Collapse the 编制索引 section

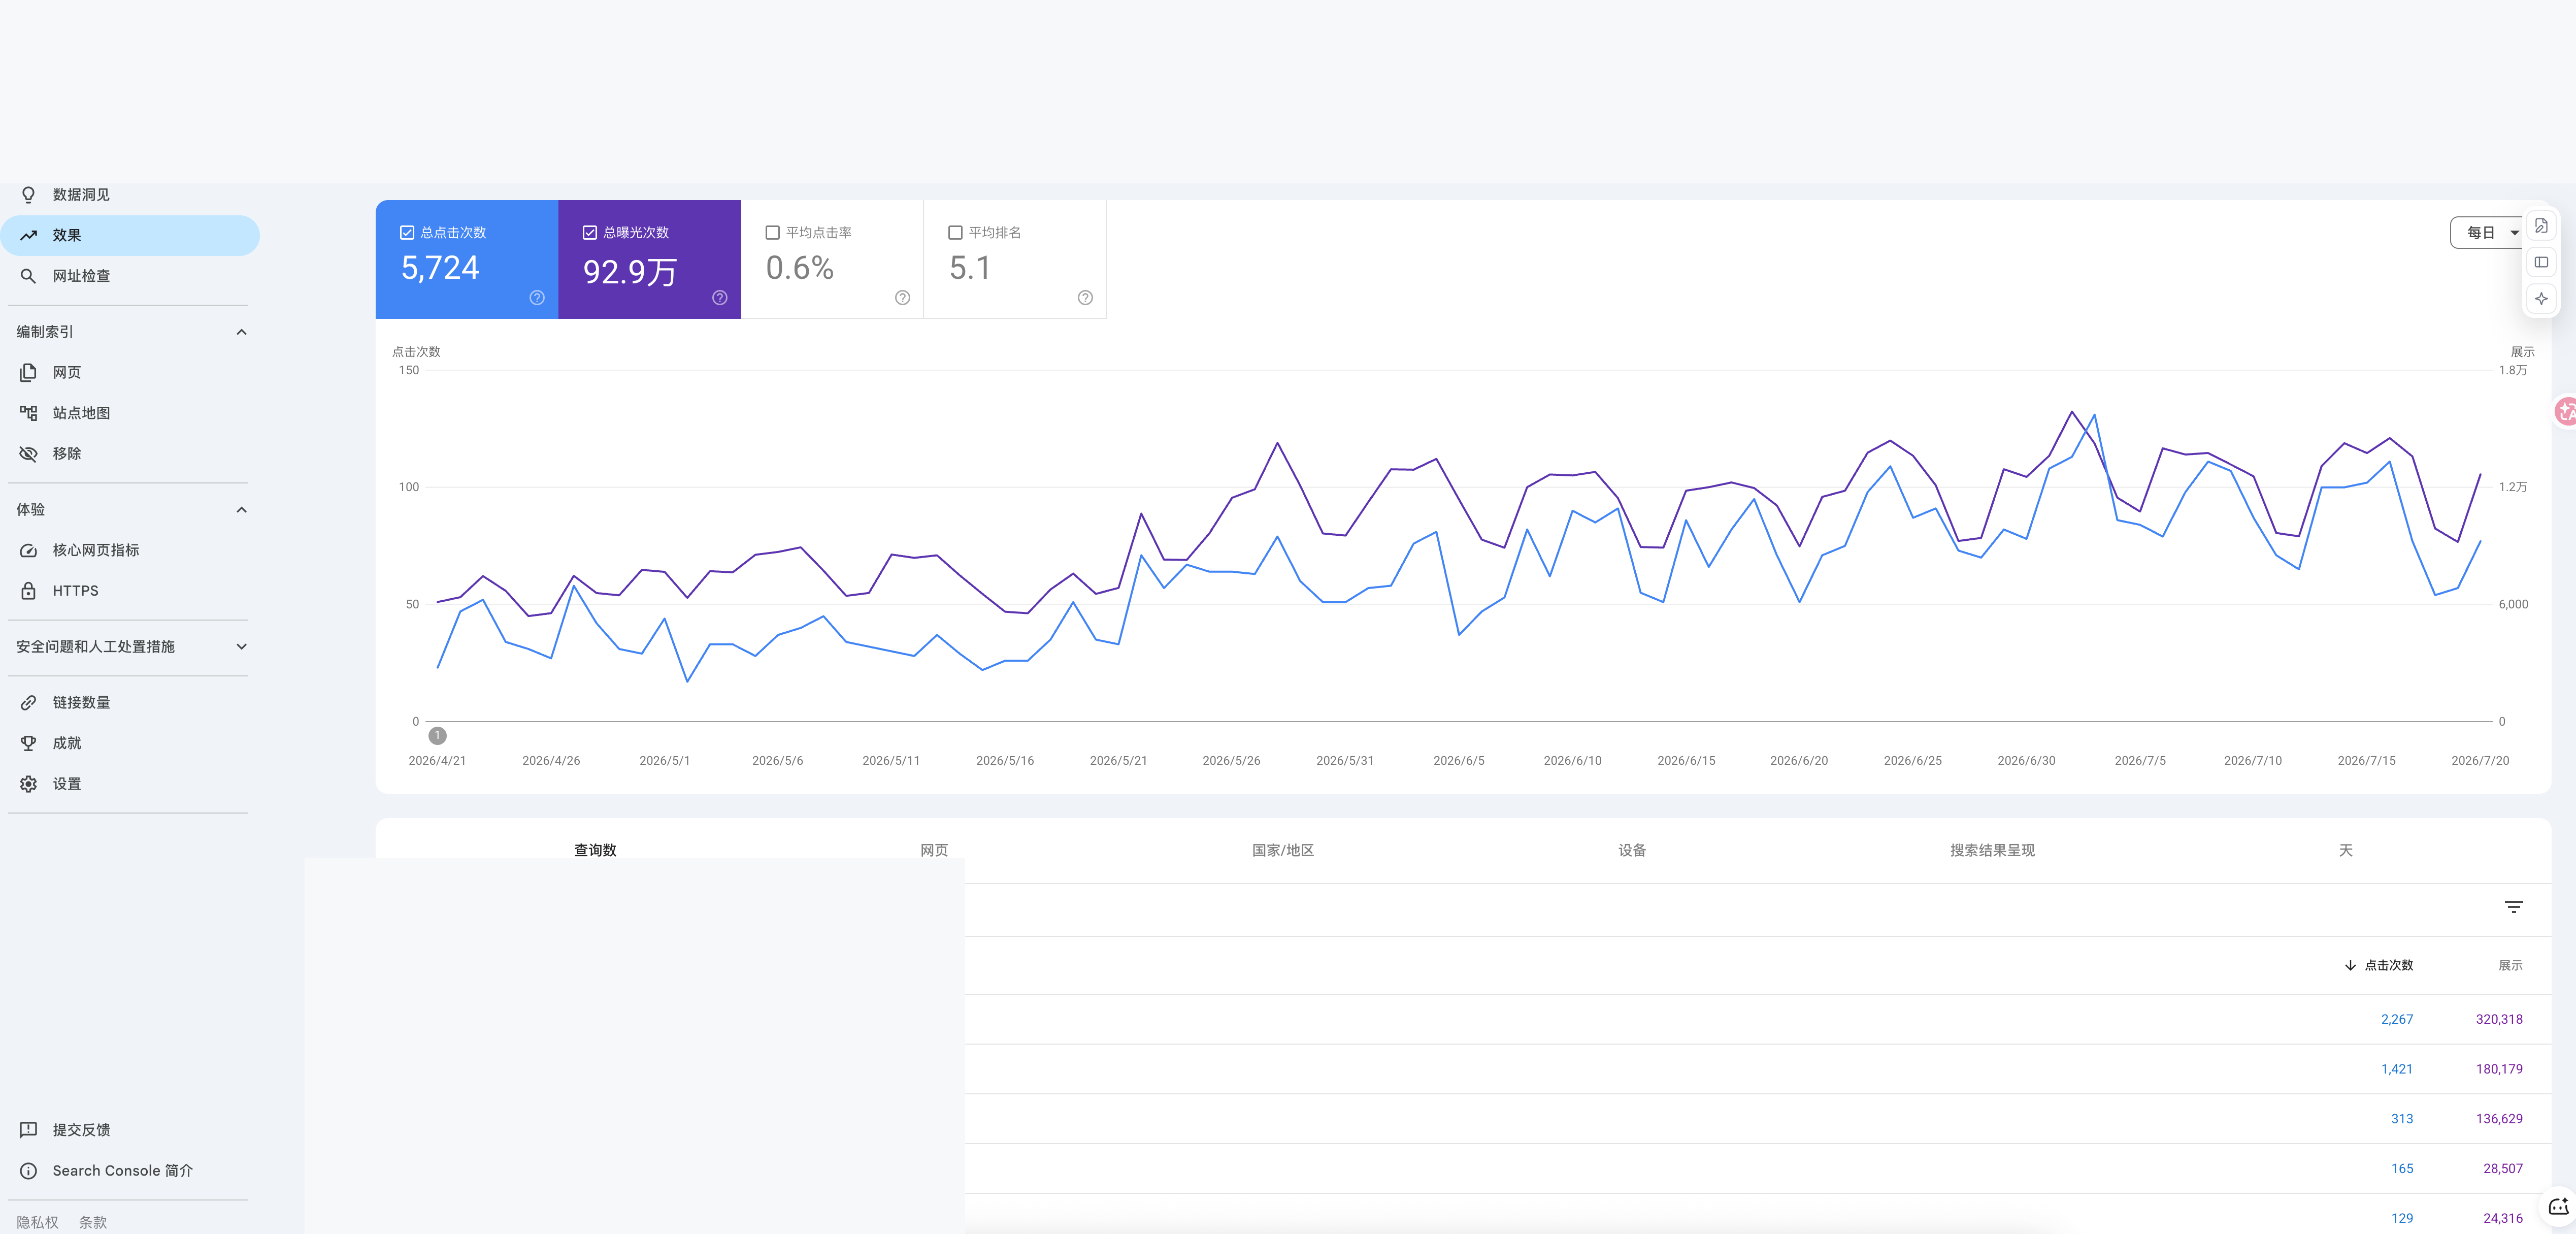pyautogui.click(x=241, y=332)
